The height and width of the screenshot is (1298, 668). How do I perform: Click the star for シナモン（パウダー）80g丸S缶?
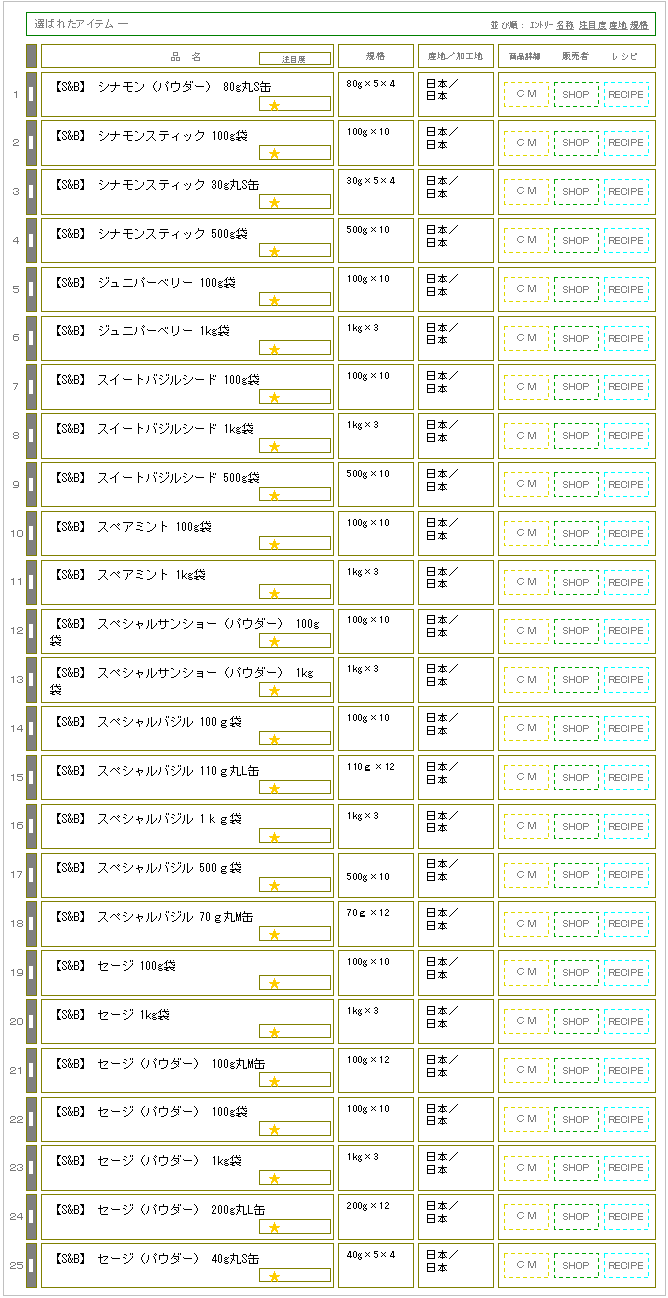click(x=274, y=105)
